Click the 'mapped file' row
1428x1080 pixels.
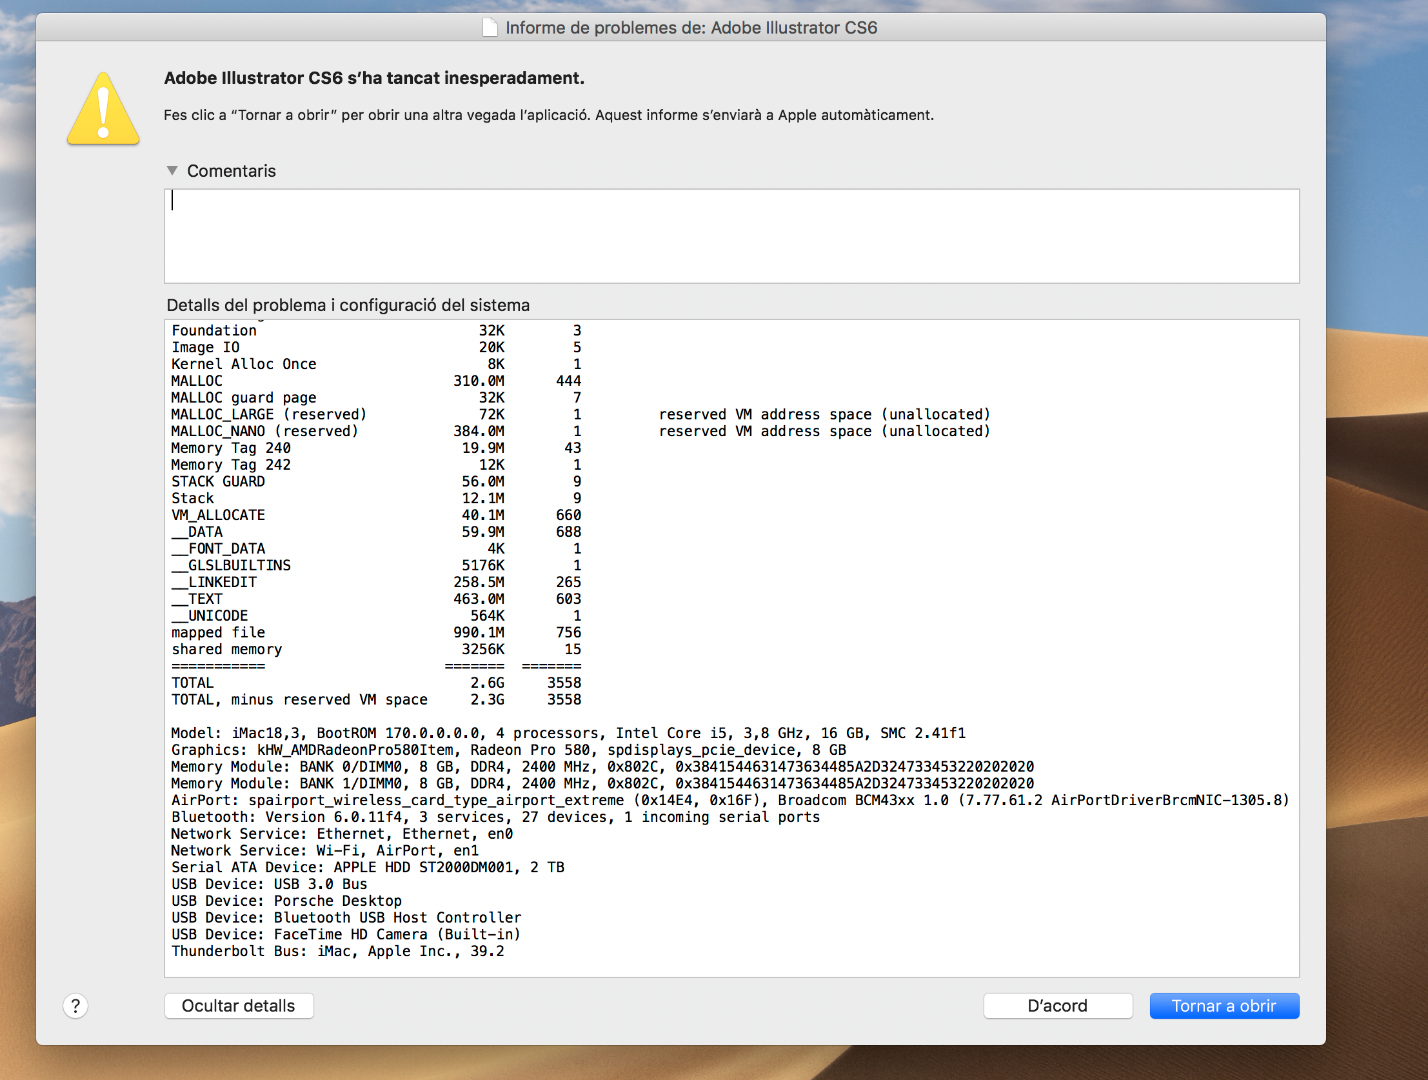point(376,633)
